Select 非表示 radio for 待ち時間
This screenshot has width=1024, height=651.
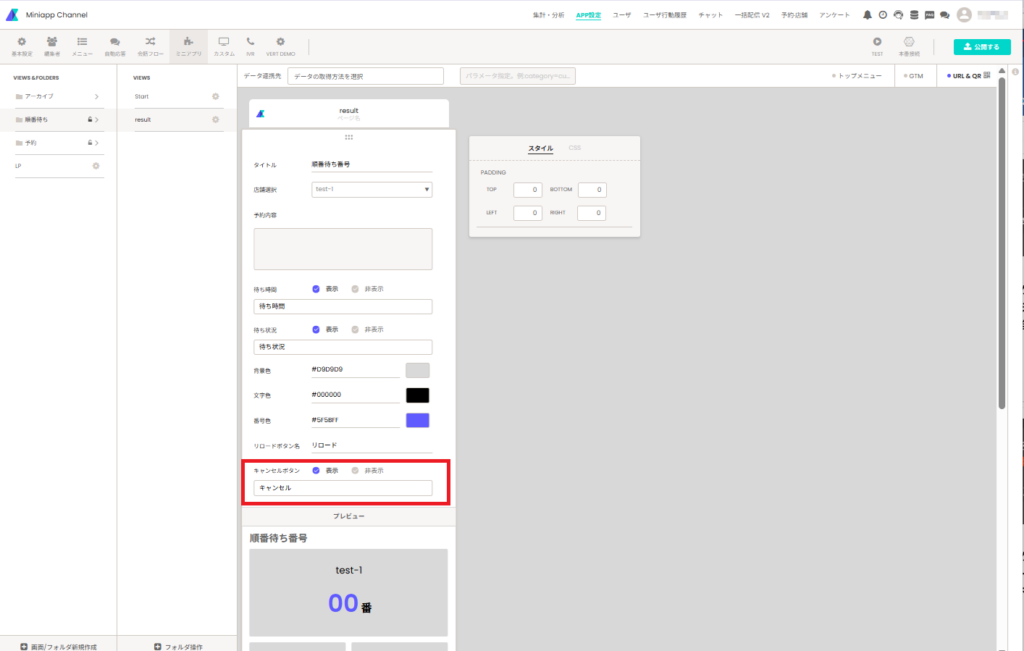[x=354, y=289]
